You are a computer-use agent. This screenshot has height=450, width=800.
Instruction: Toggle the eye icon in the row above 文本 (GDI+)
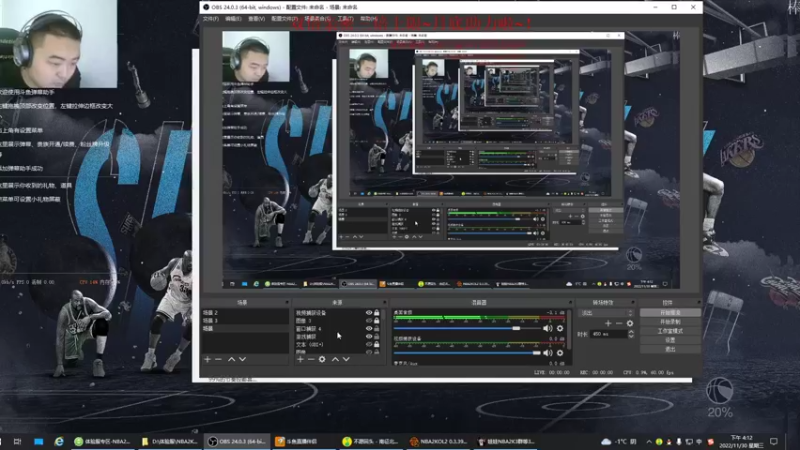[369, 337]
